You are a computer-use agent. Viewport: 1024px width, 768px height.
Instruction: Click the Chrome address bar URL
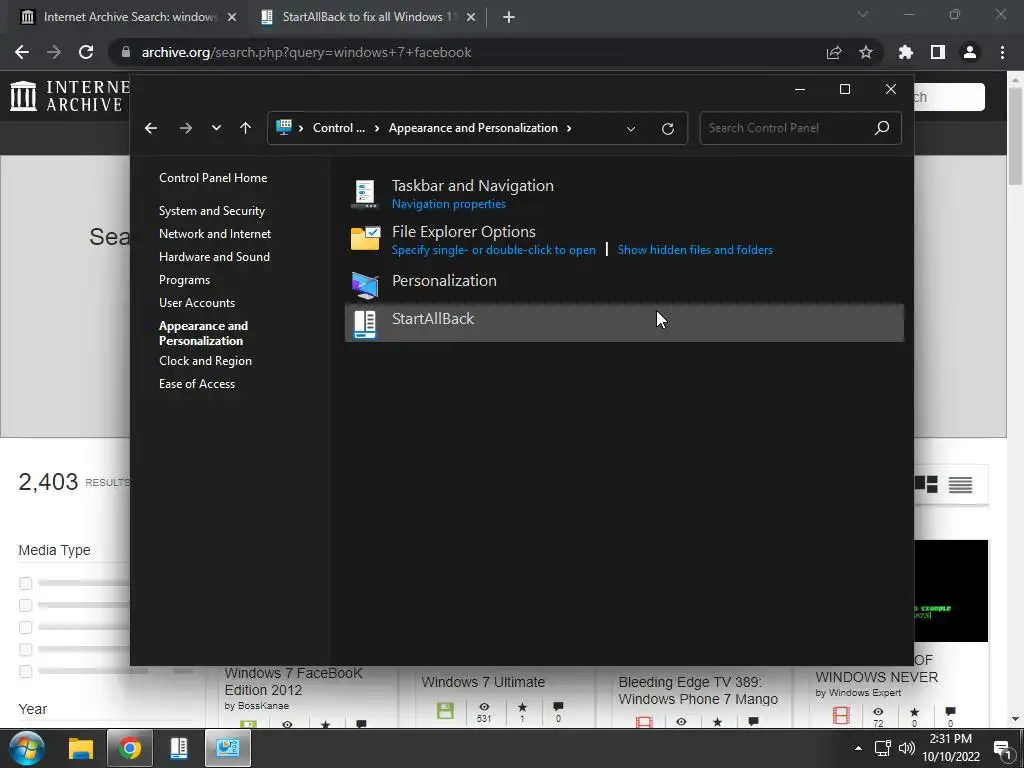click(306, 52)
